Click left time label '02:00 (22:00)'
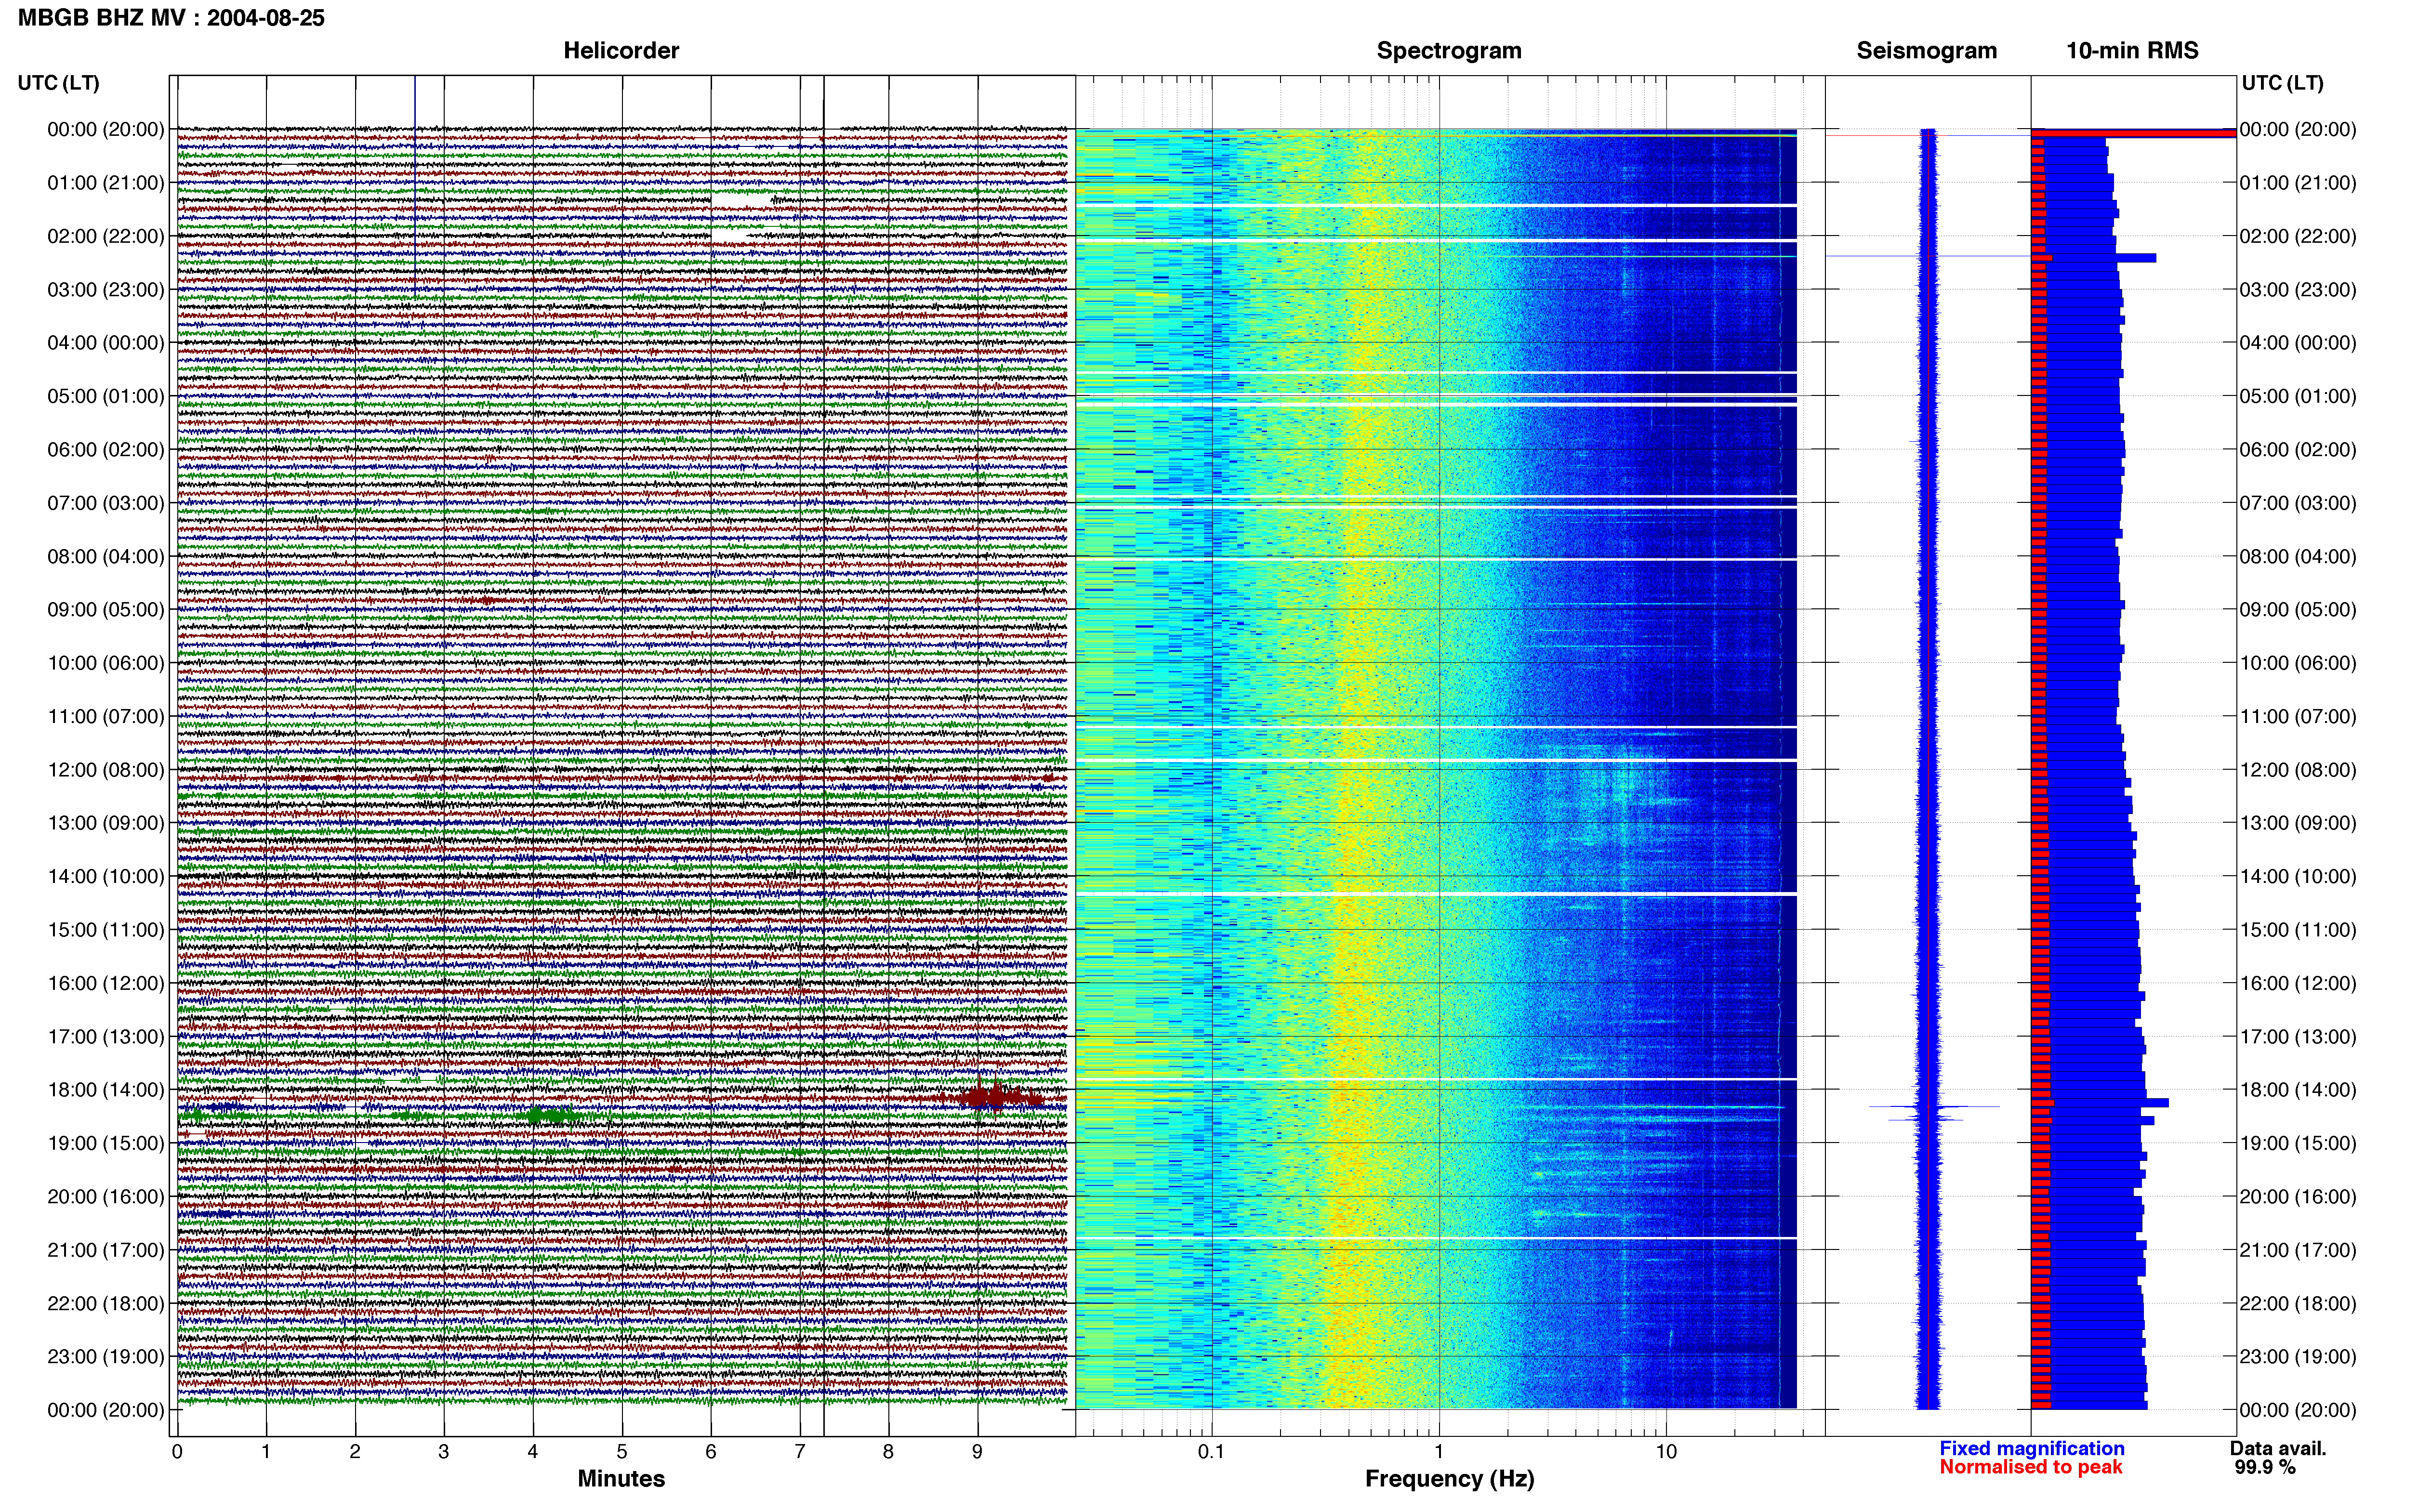 pos(106,236)
